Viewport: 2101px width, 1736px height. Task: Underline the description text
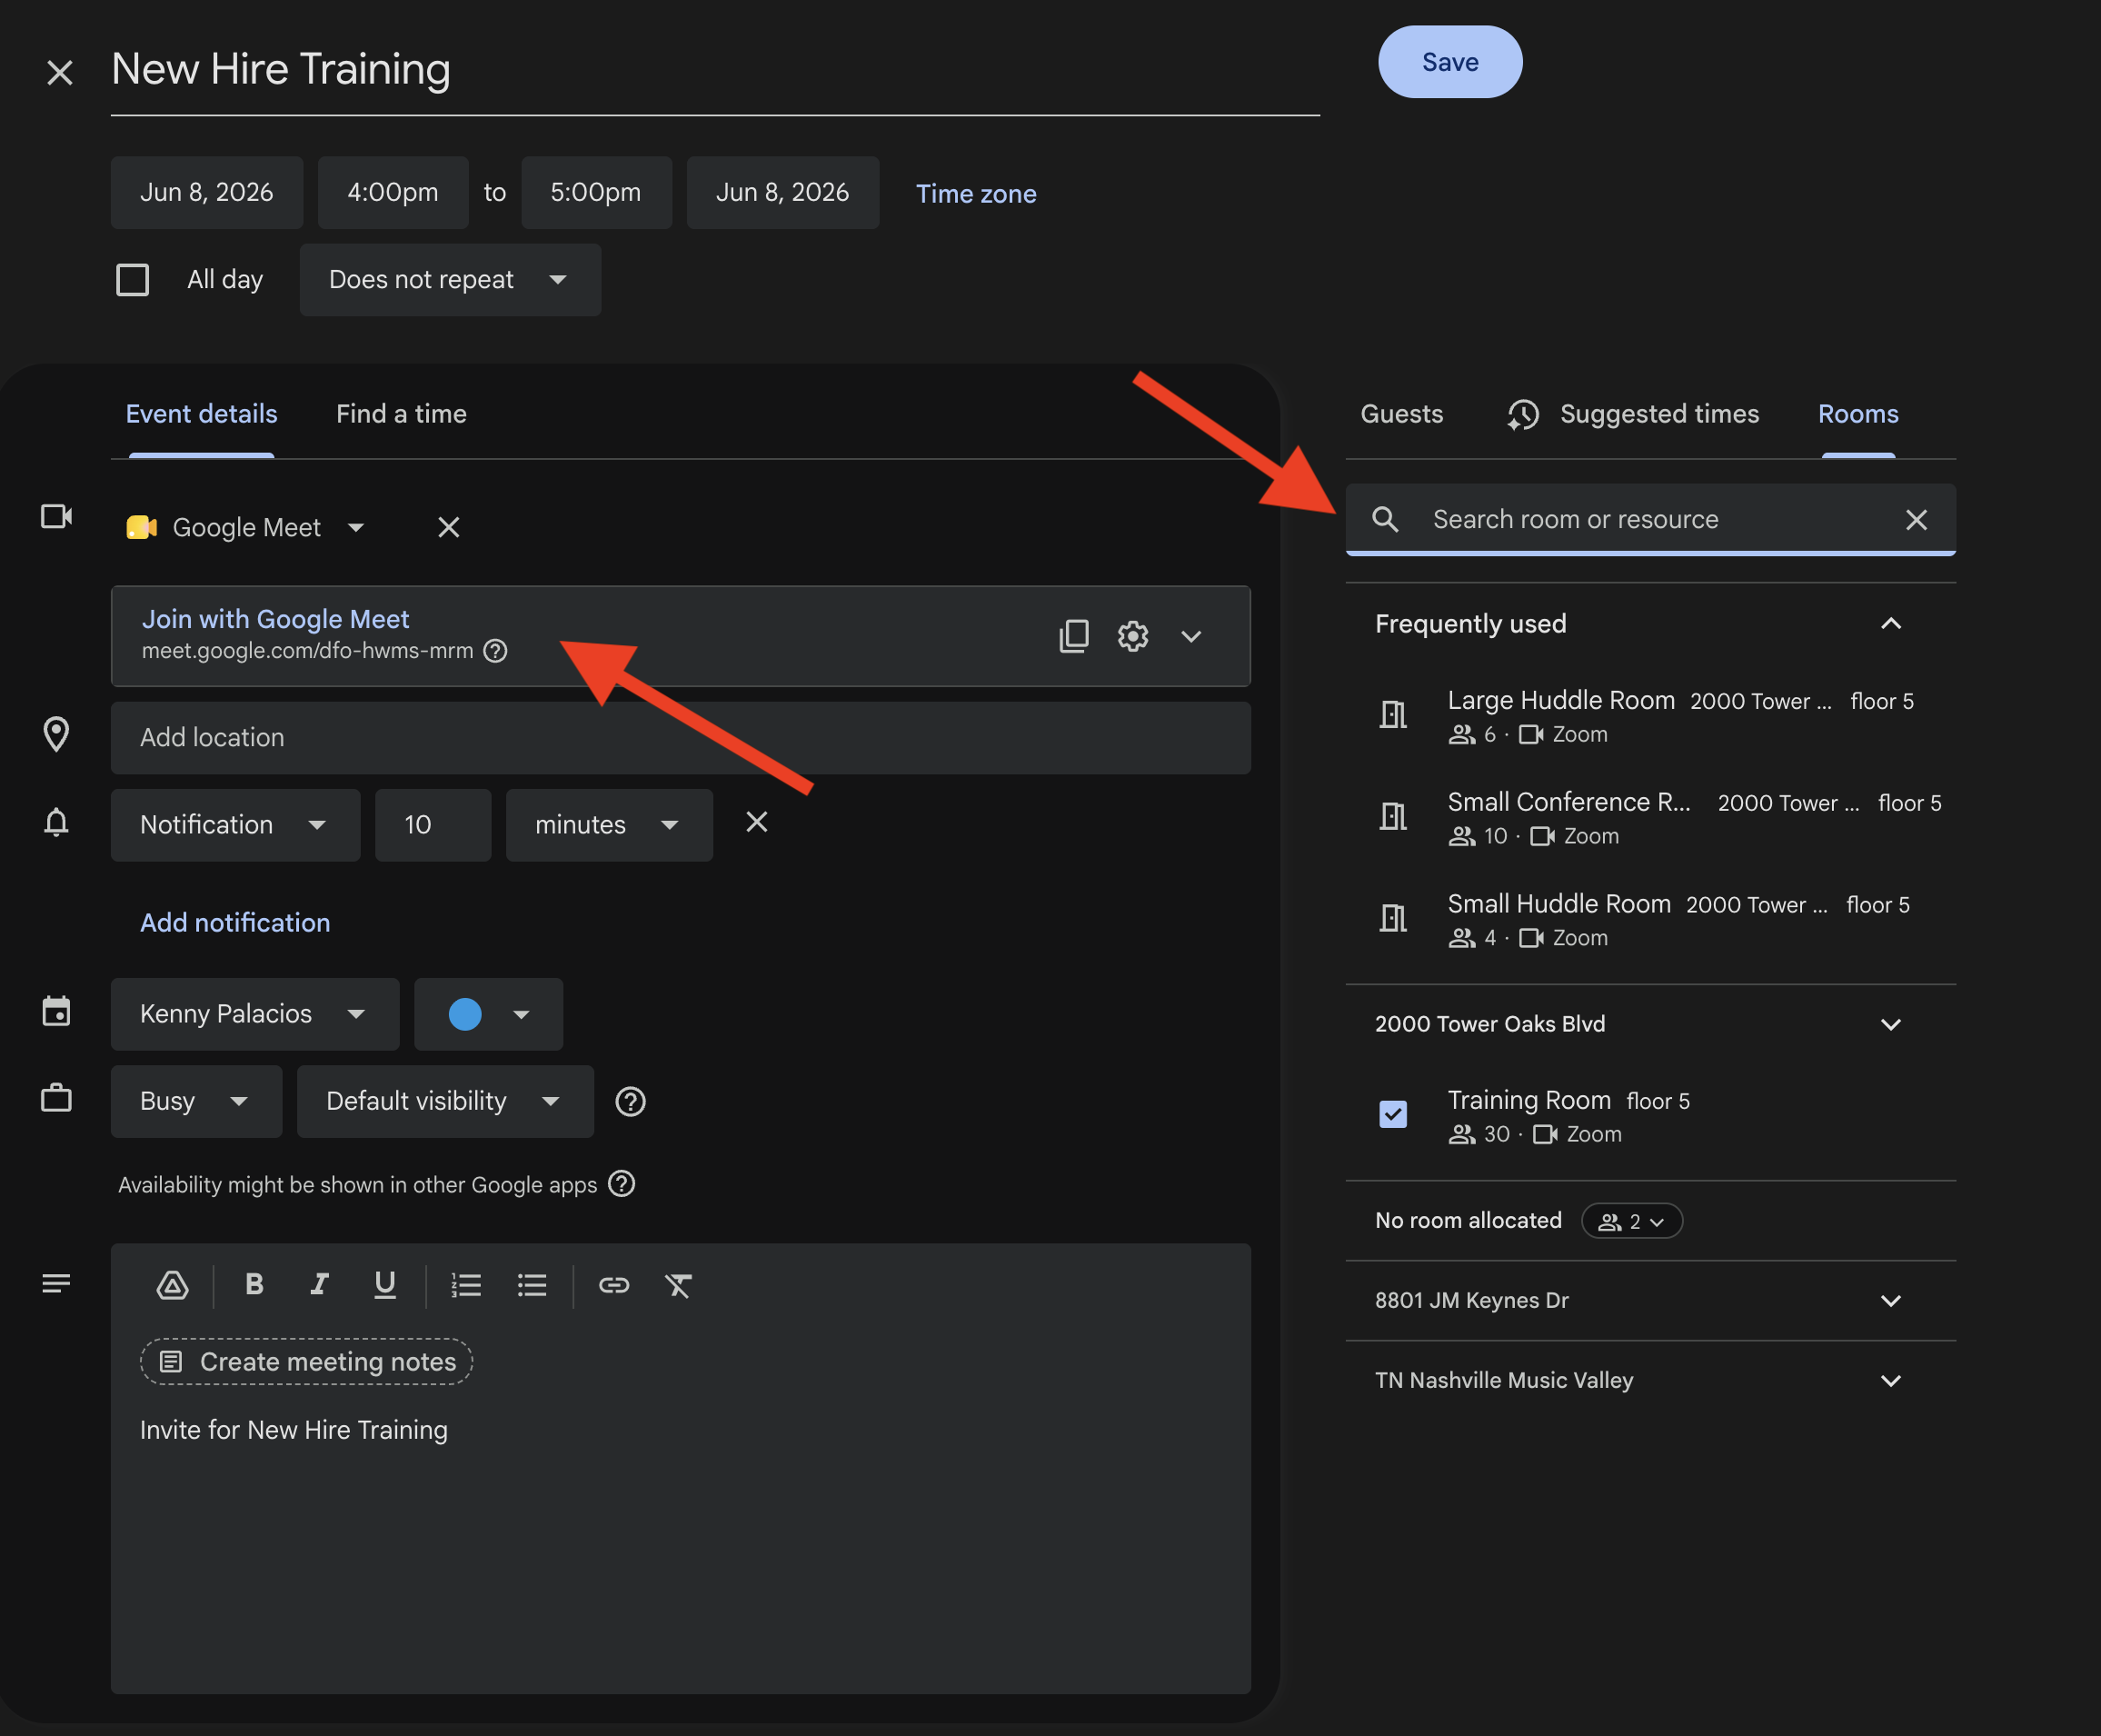[x=385, y=1284]
